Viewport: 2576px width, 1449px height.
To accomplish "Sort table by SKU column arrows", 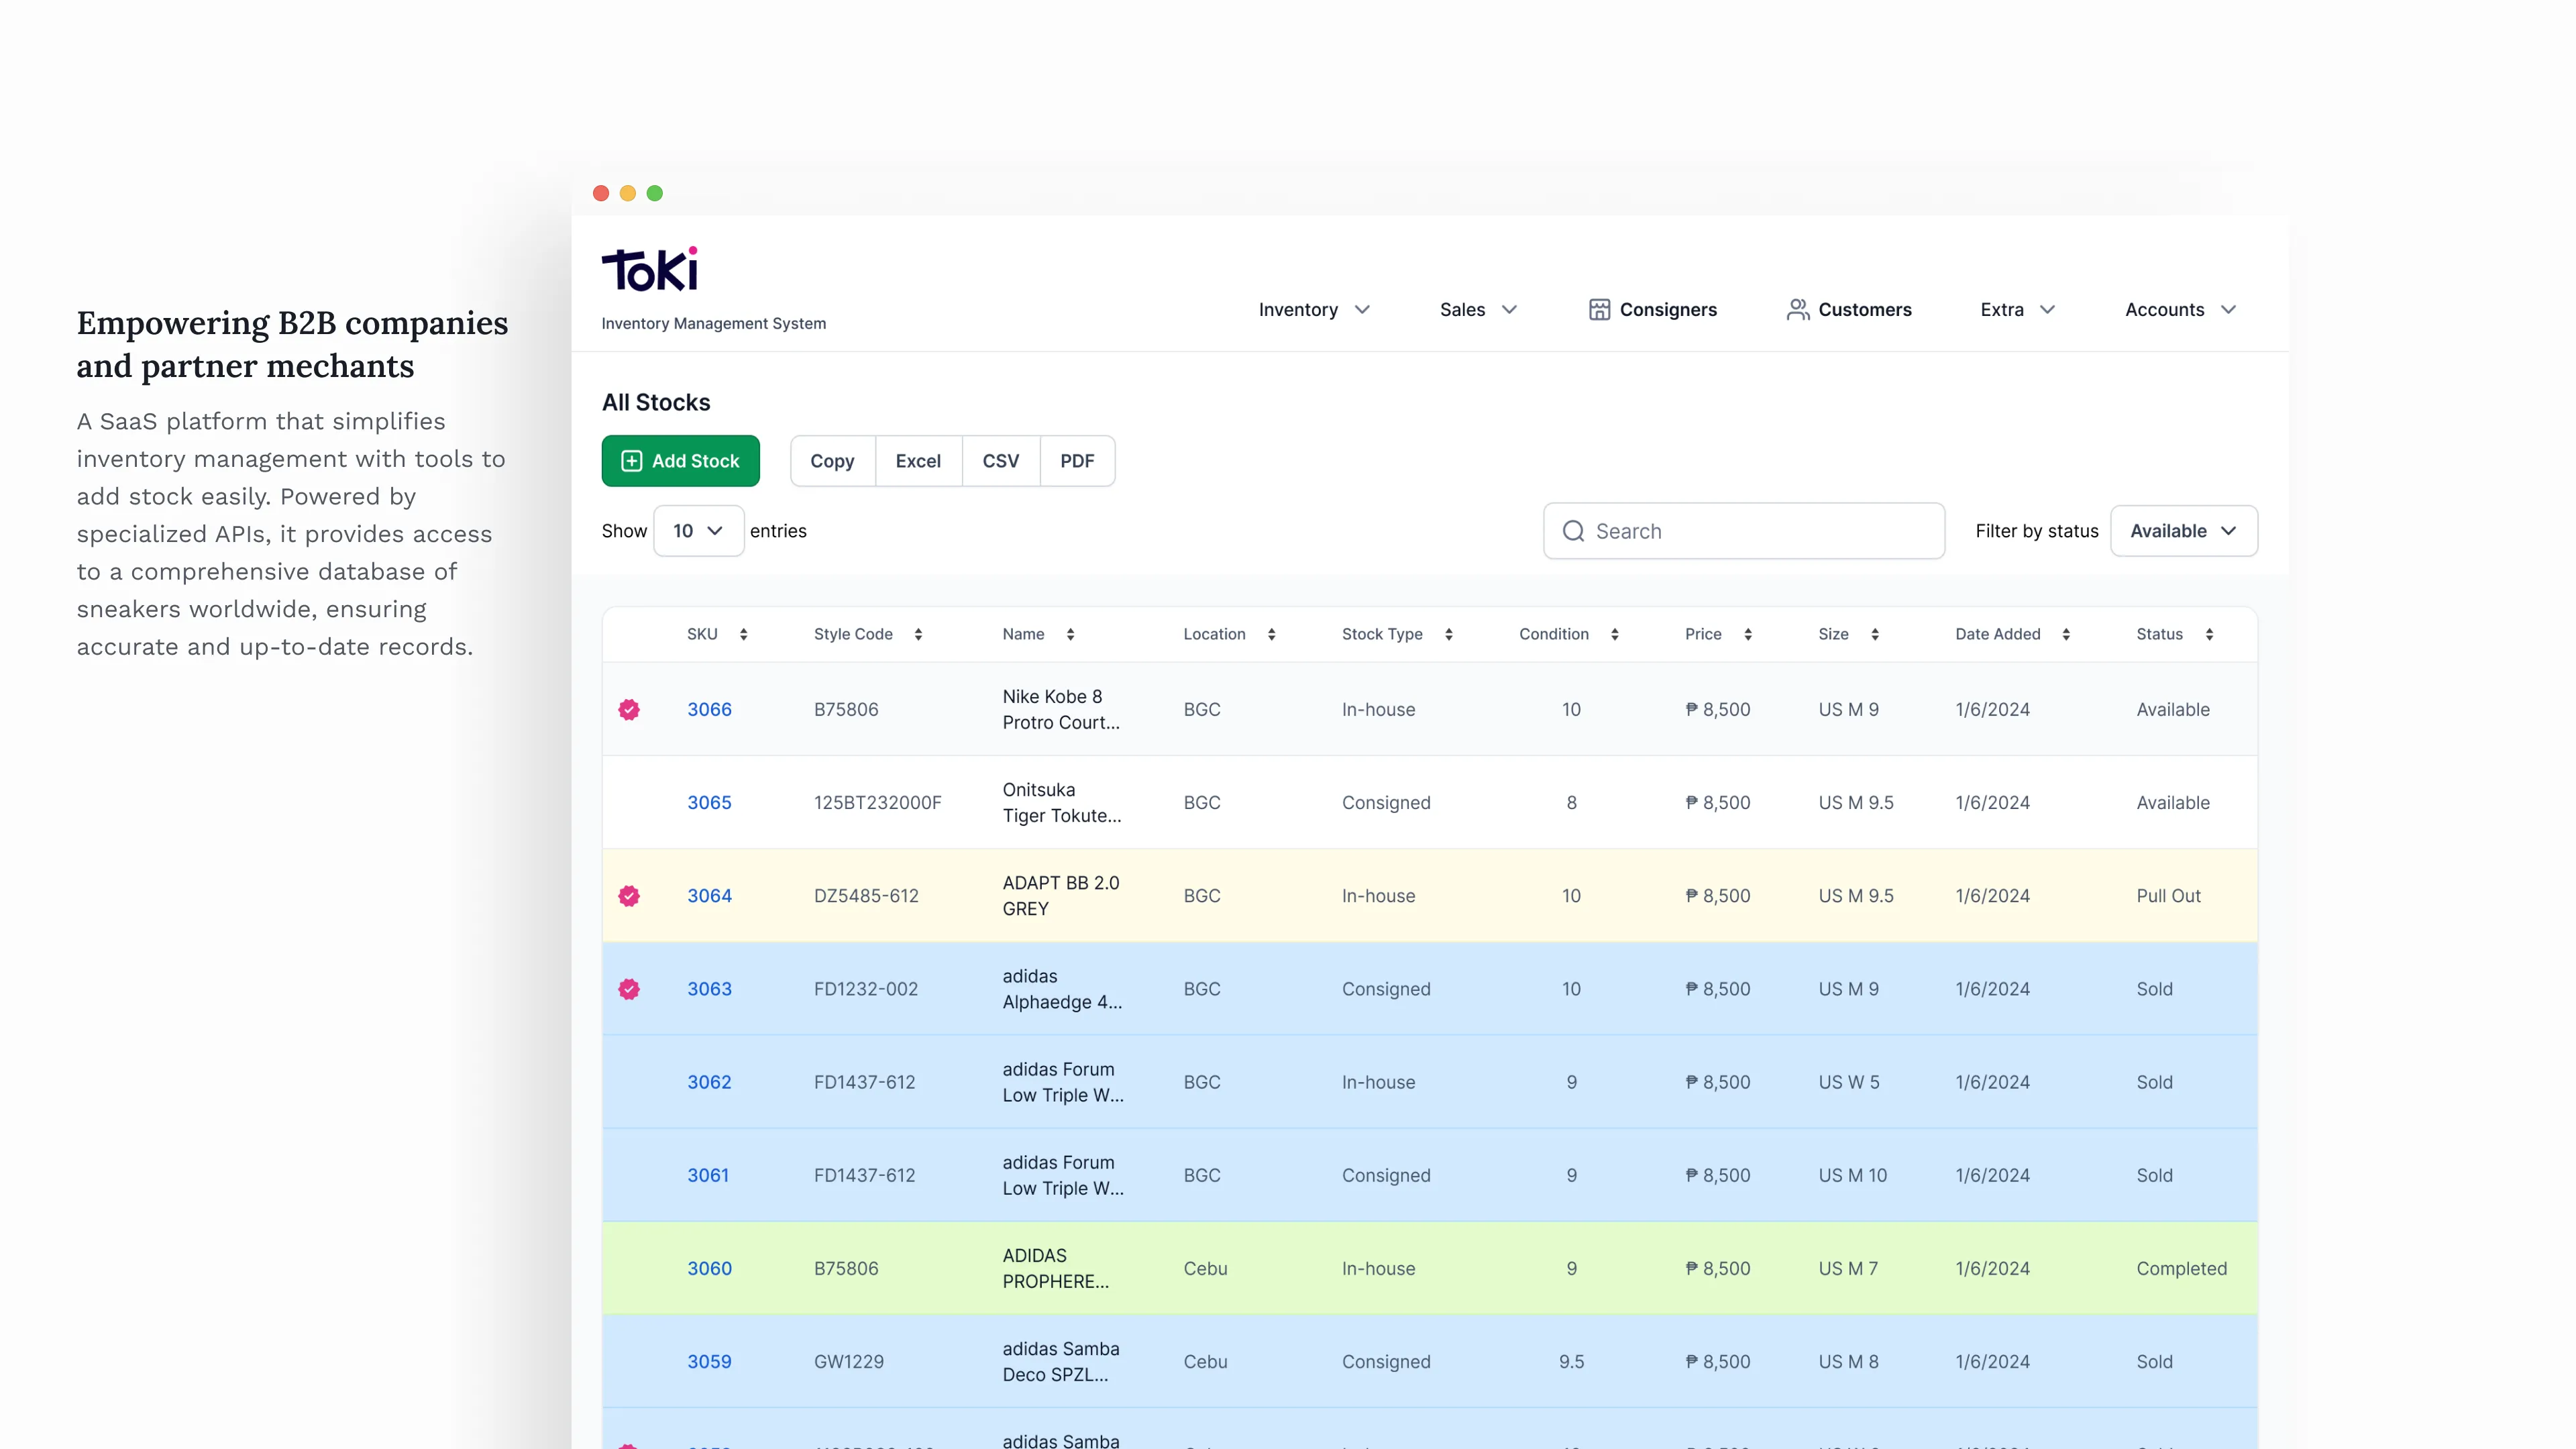I will (x=743, y=634).
